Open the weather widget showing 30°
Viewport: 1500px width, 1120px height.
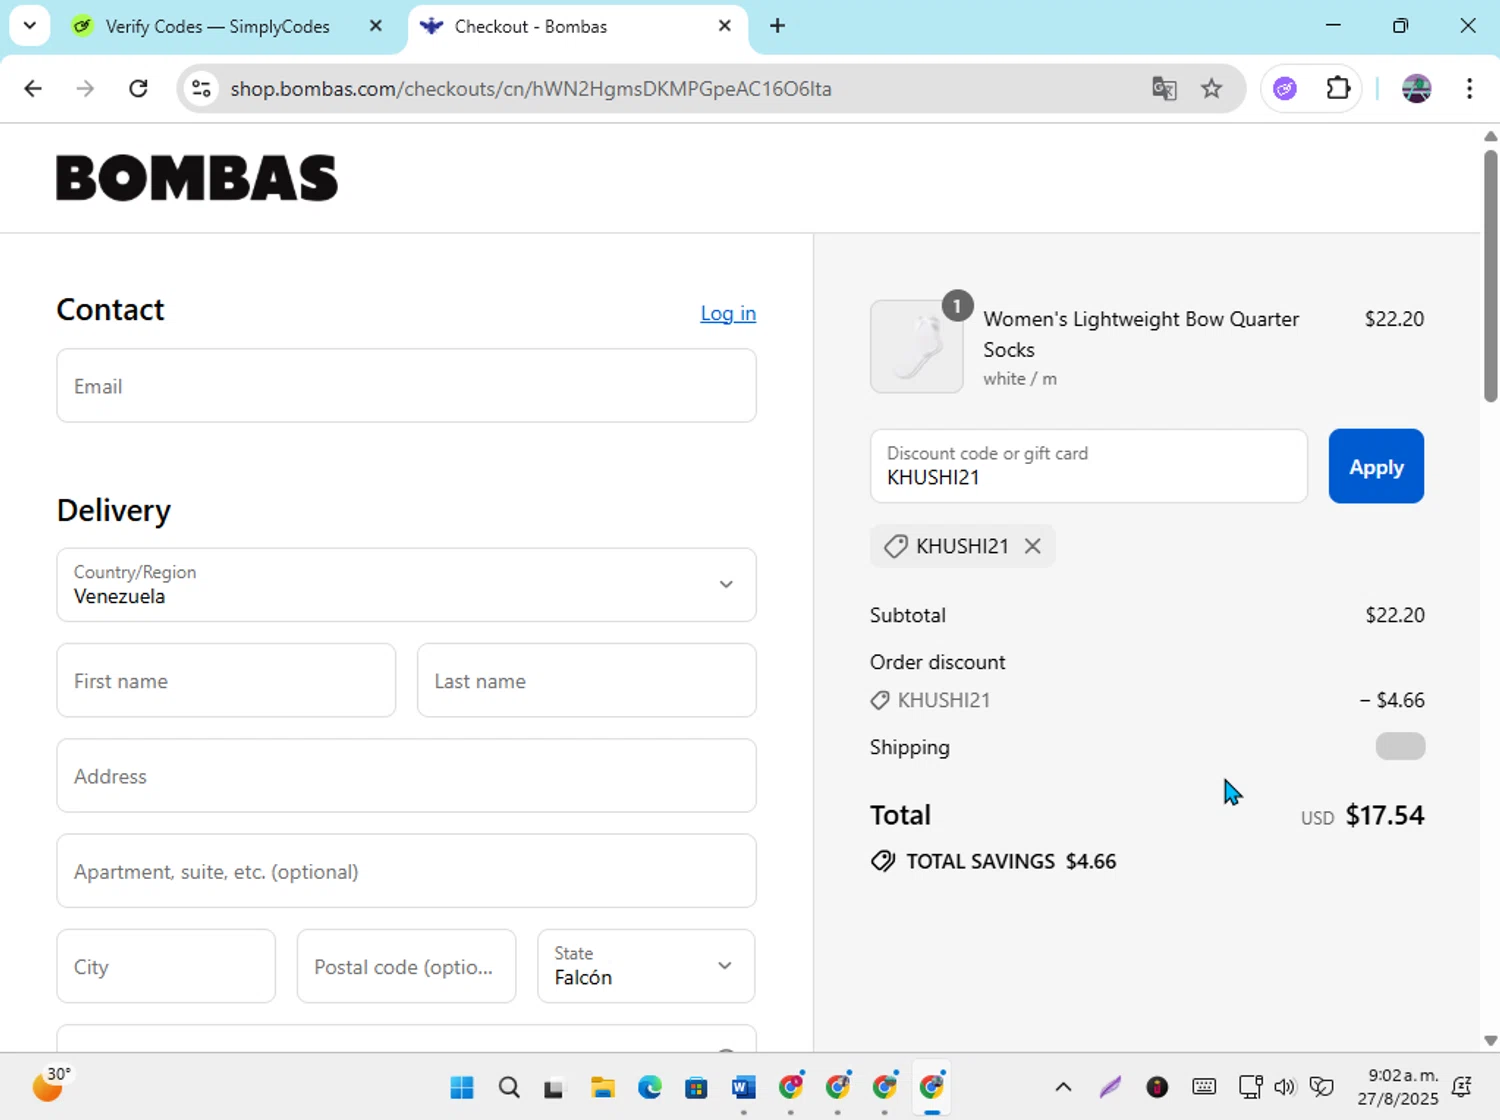click(52, 1084)
